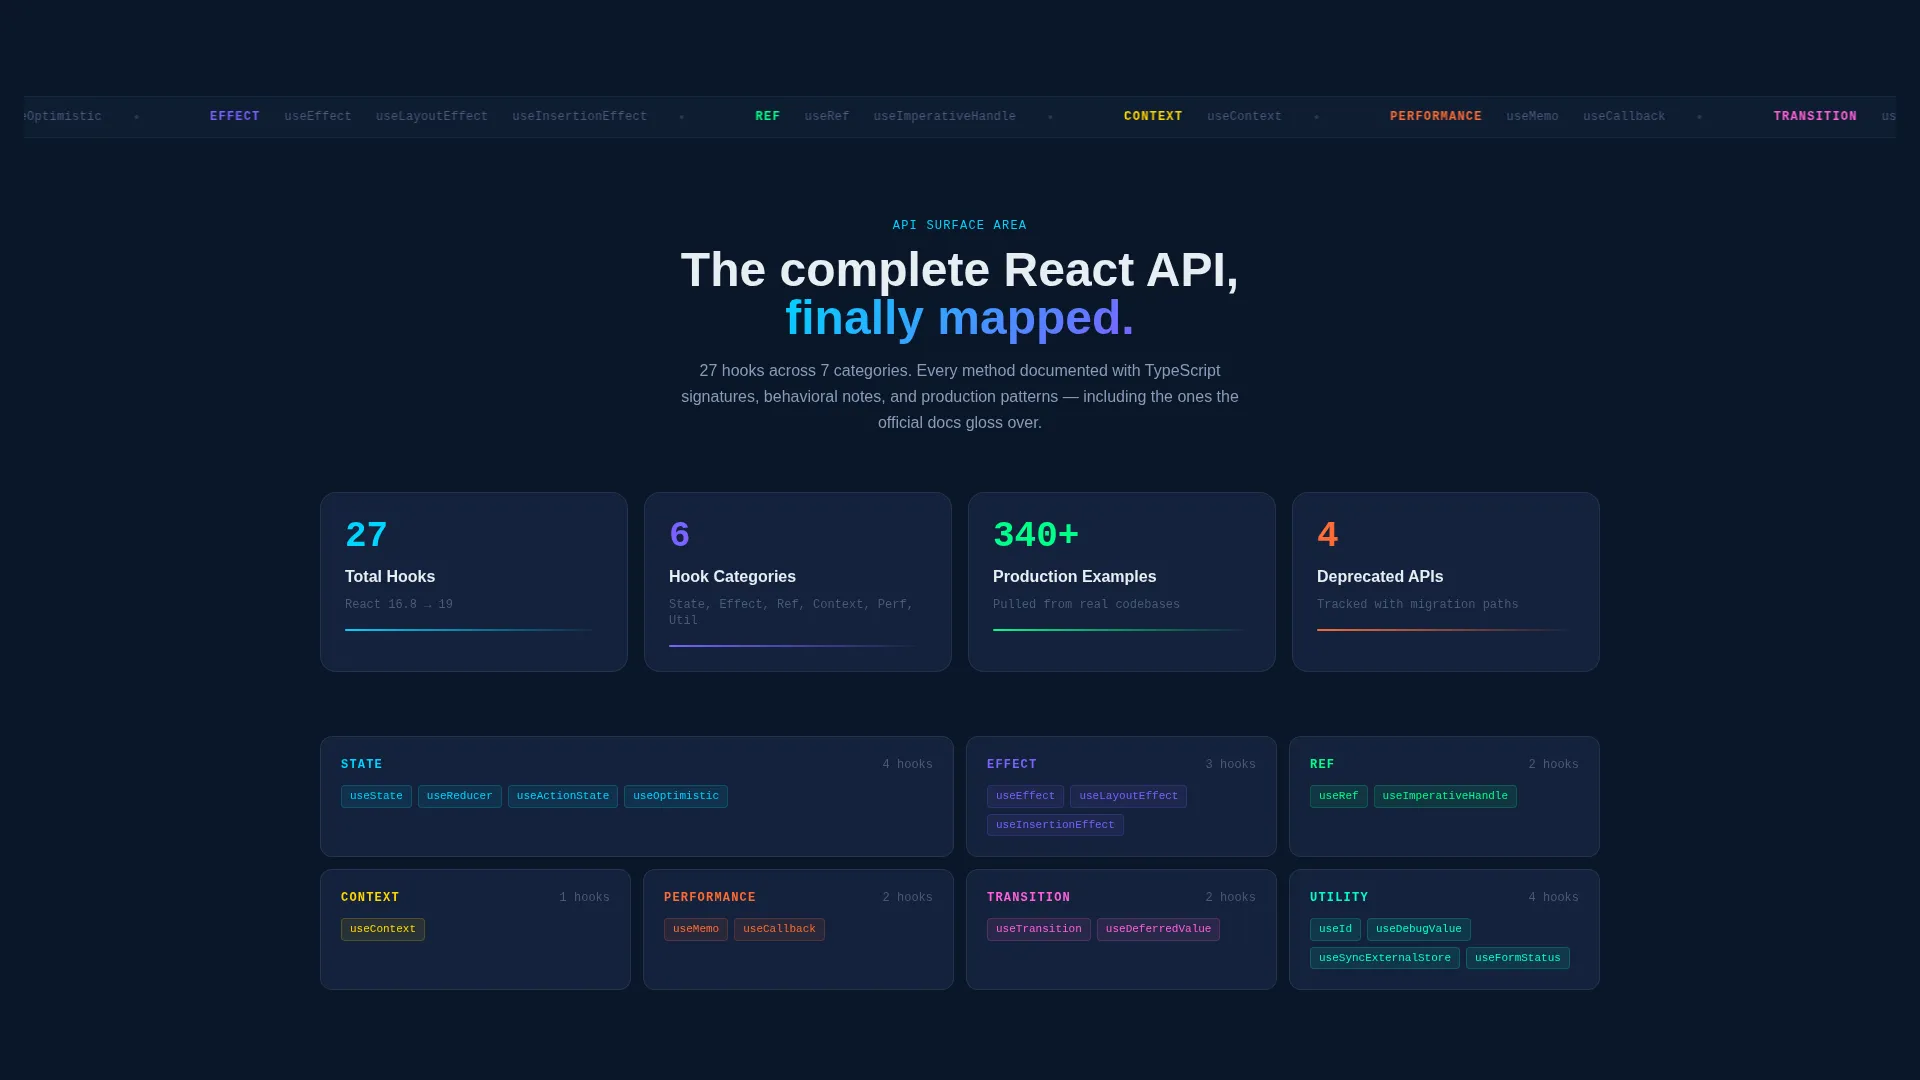
Task: Click useEffect in the top ticker
Action: [318, 116]
